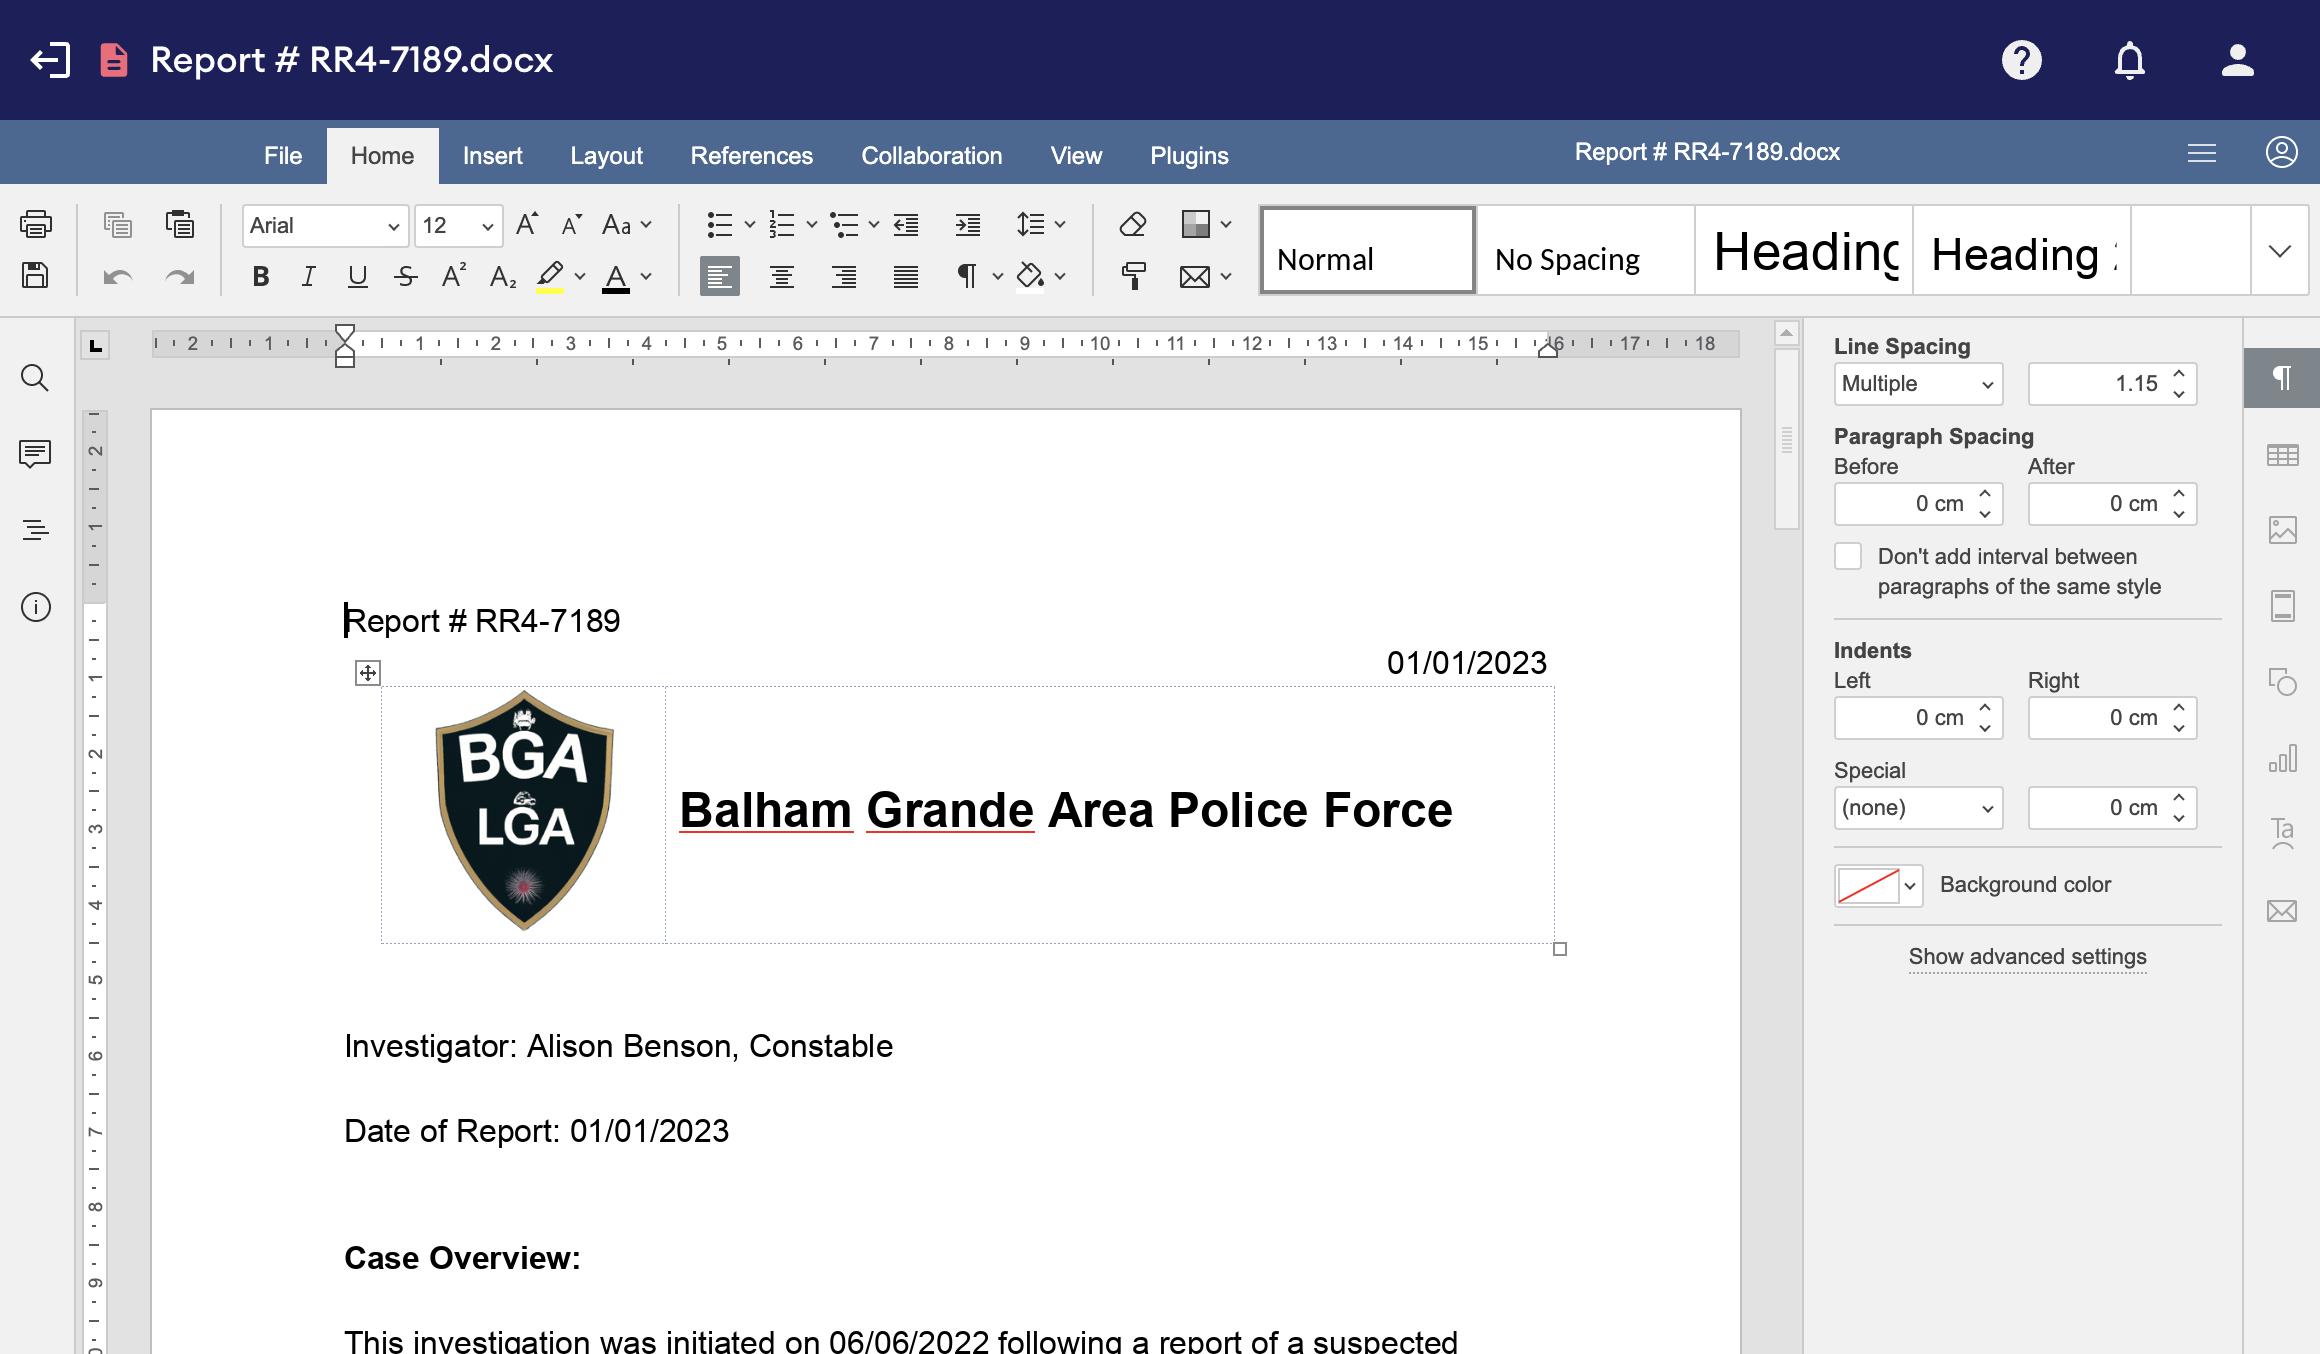Click the Paste icon

coord(180,224)
